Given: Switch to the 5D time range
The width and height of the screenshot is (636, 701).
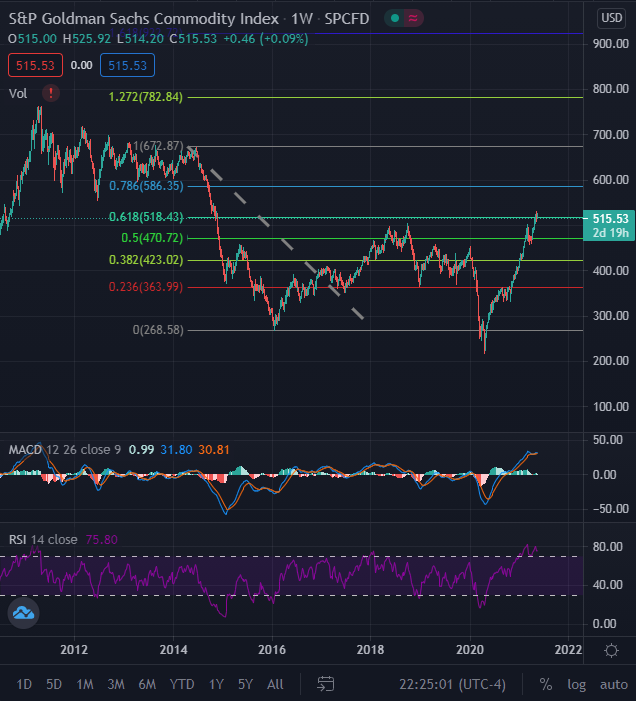Looking at the screenshot, I should 54,684.
